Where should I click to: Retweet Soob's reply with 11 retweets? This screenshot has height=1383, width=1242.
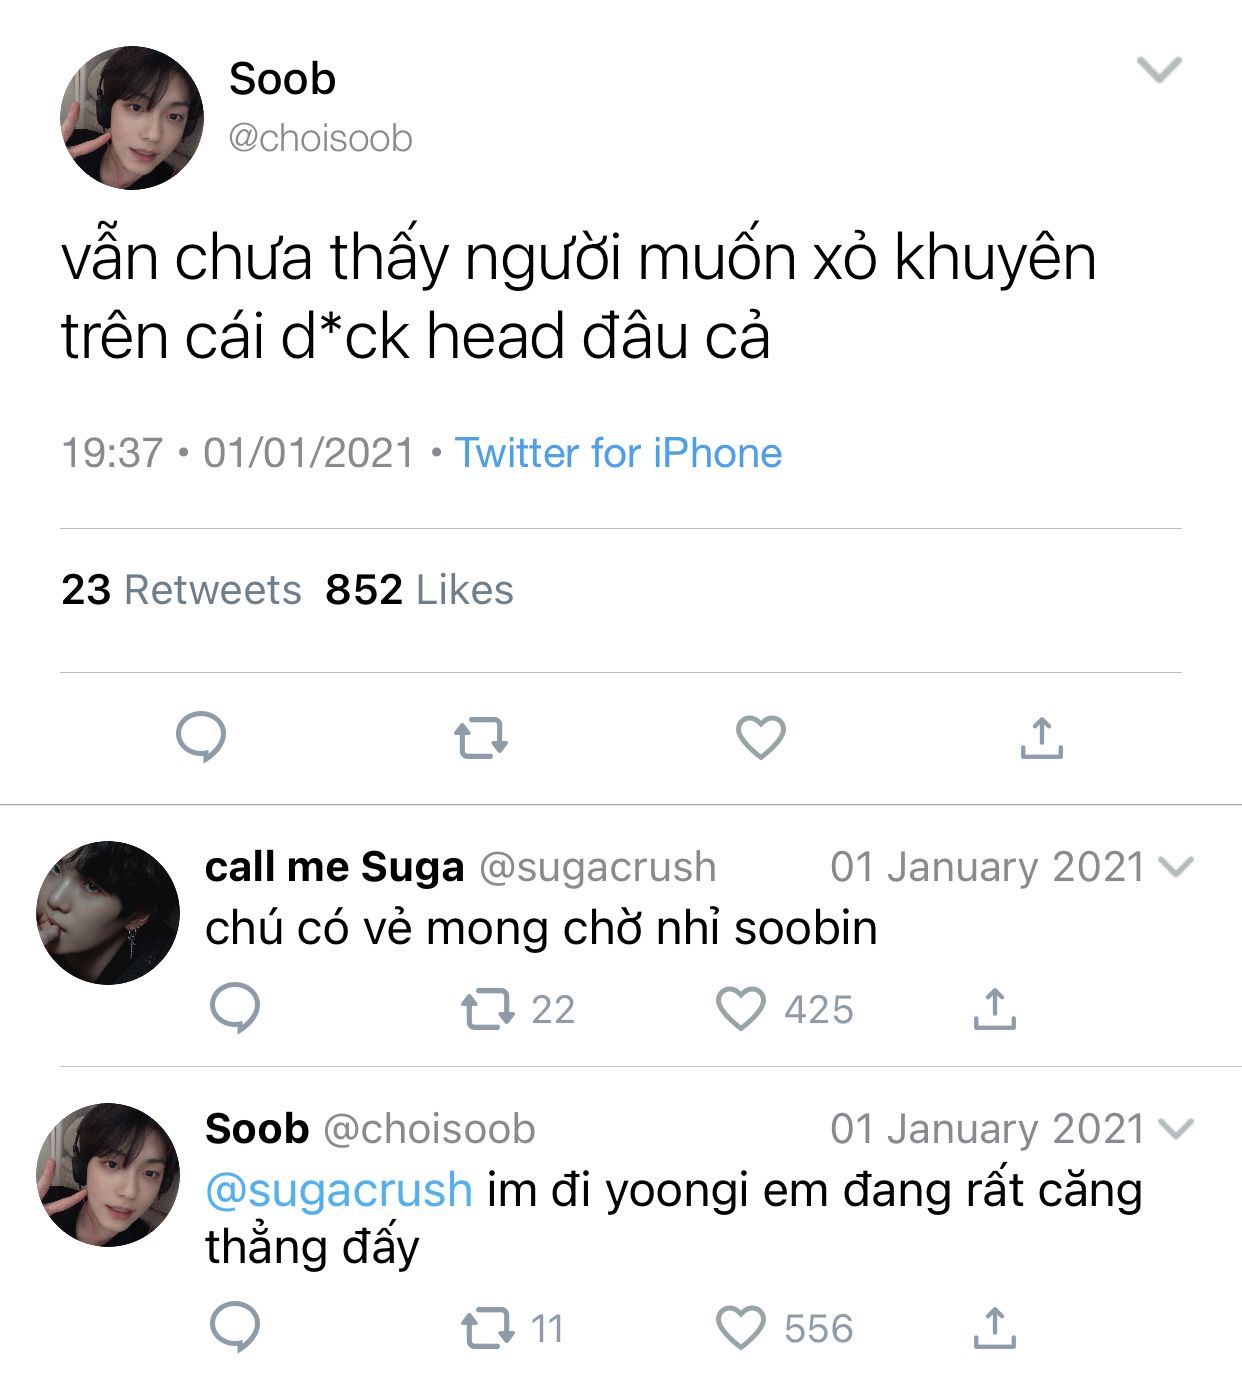tap(513, 1328)
